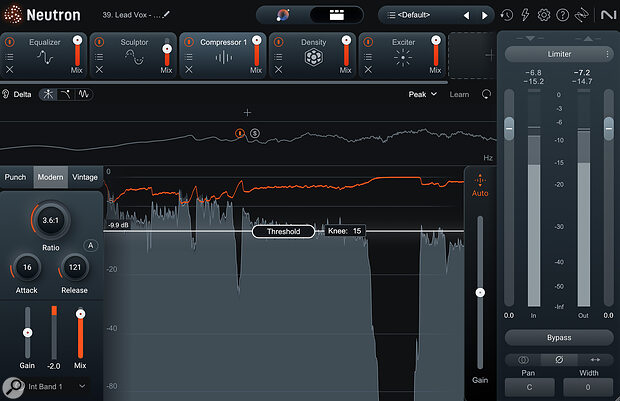Expand output panel with the up arrow
Viewport: 620px width, 401px height.
click(x=588, y=38)
